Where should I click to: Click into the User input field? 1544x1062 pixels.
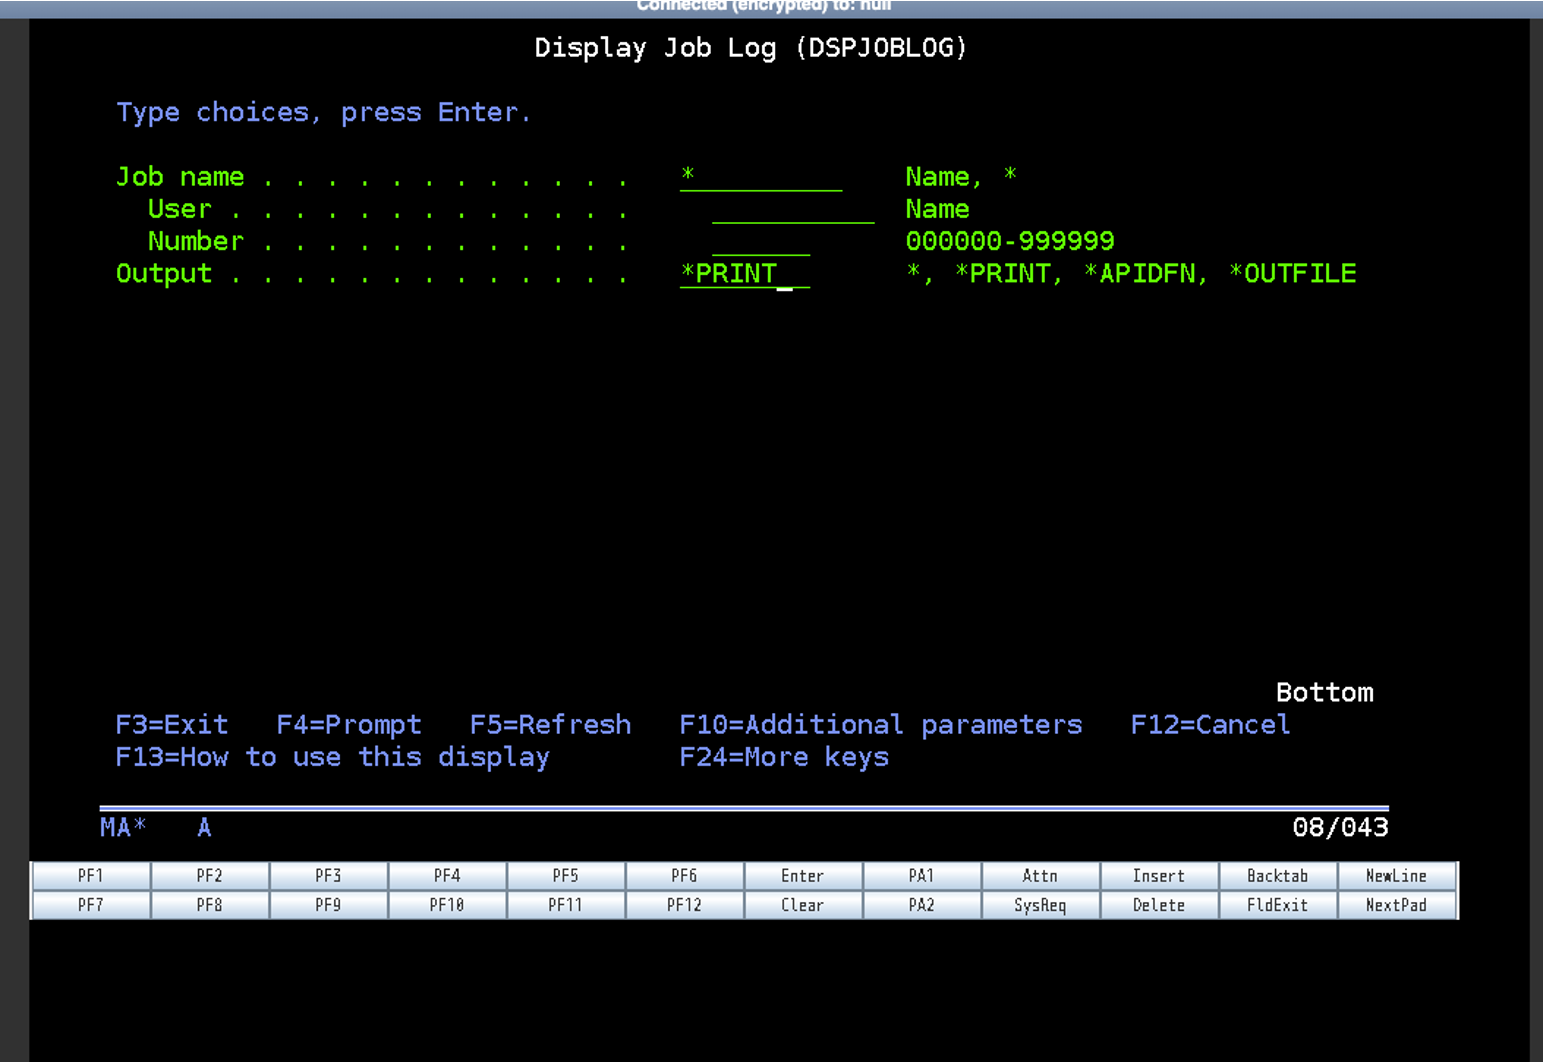tap(793, 209)
